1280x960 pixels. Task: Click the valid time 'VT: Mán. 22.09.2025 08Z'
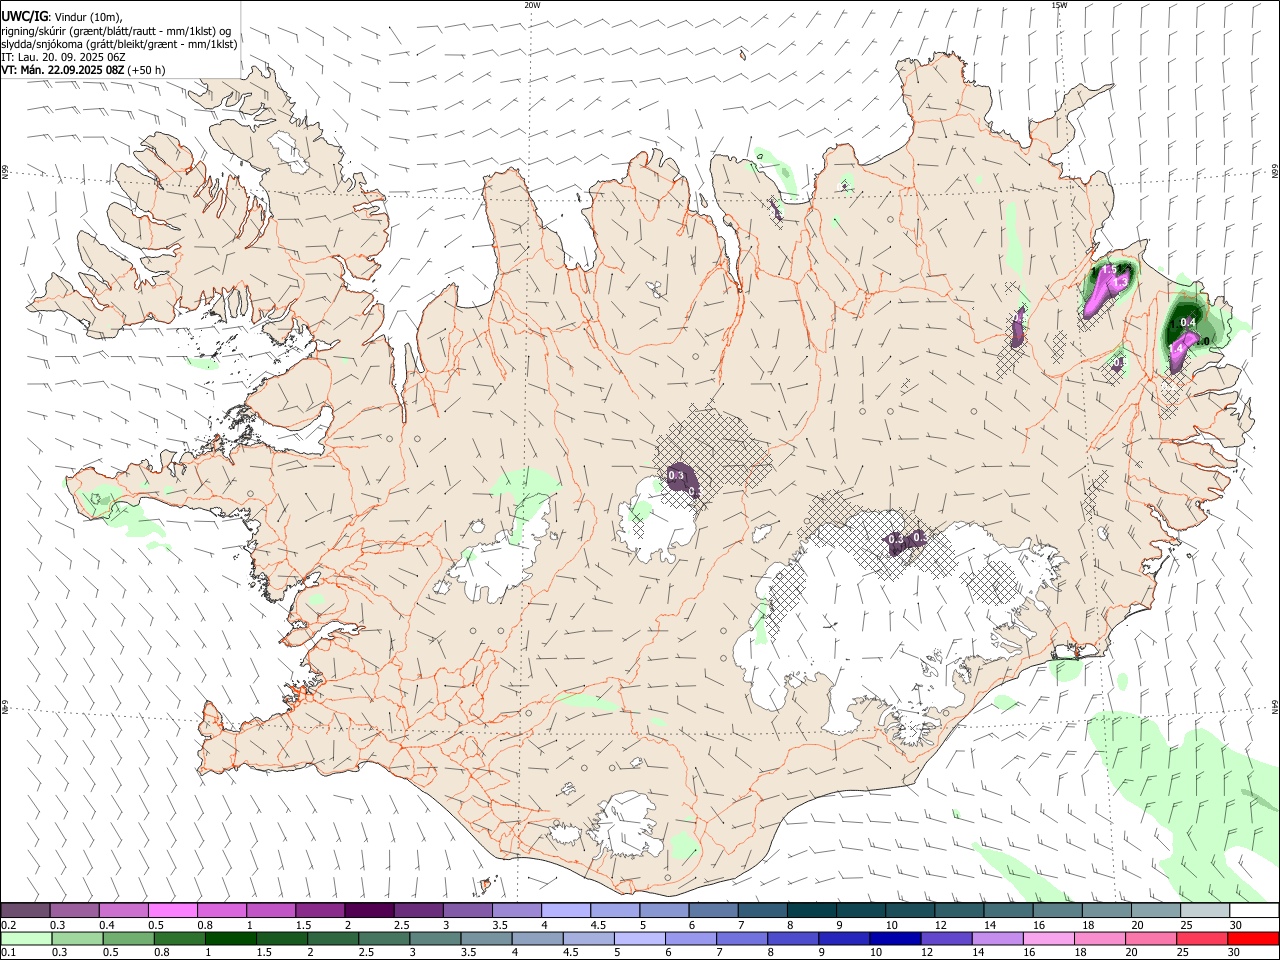pos(63,70)
